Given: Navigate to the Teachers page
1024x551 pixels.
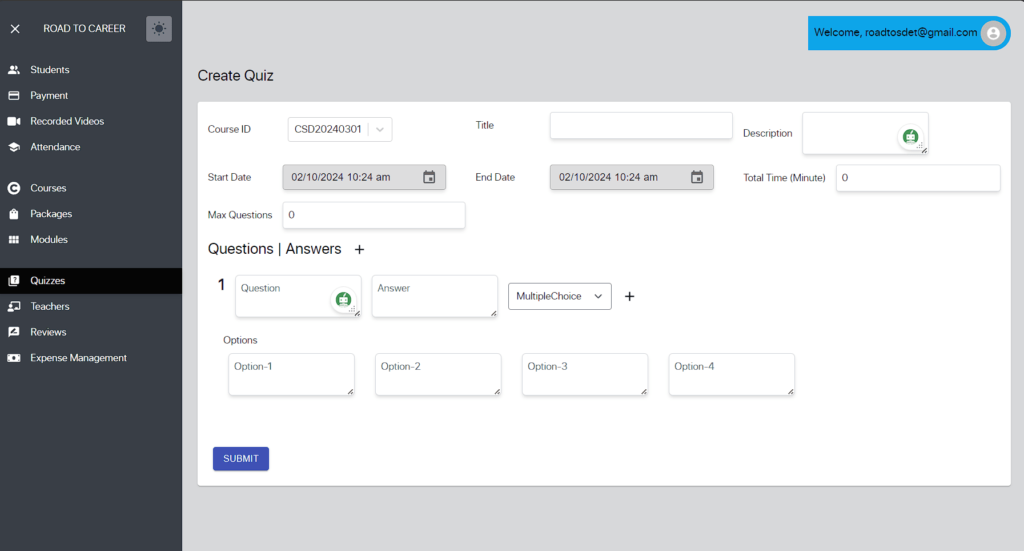Looking at the screenshot, I should 50,306.
